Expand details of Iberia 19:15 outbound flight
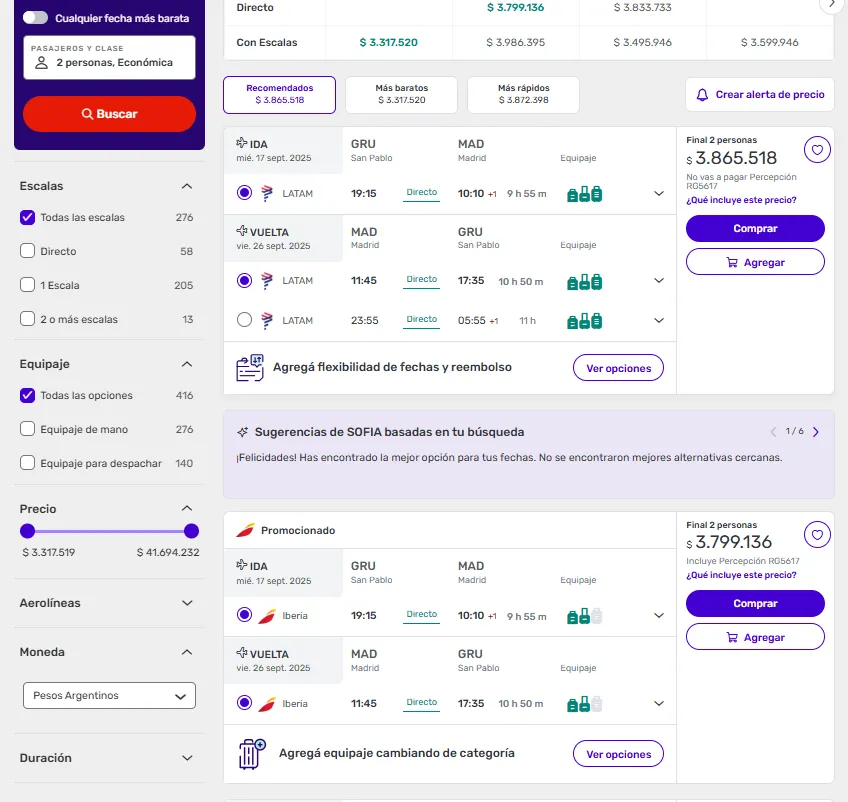This screenshot has height=802, width=848. (x=658, y=616)
